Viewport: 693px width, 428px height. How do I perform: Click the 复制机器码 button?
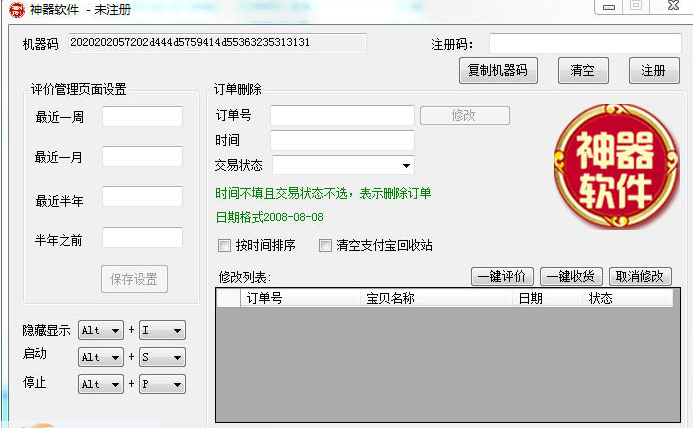coord(498,70)
